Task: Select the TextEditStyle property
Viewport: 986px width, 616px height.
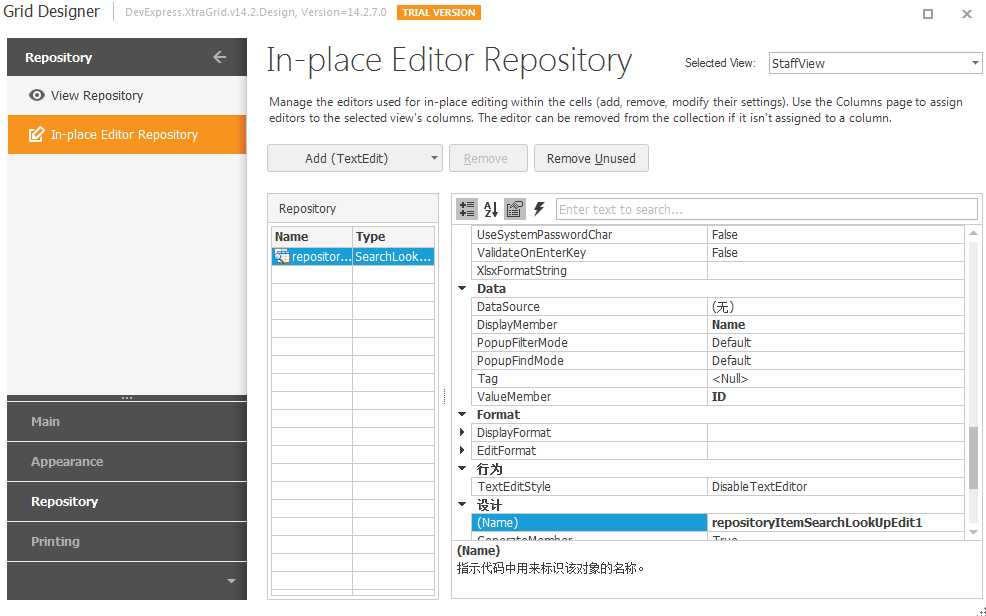Action: pyautogui.click(x=589, y=487)
